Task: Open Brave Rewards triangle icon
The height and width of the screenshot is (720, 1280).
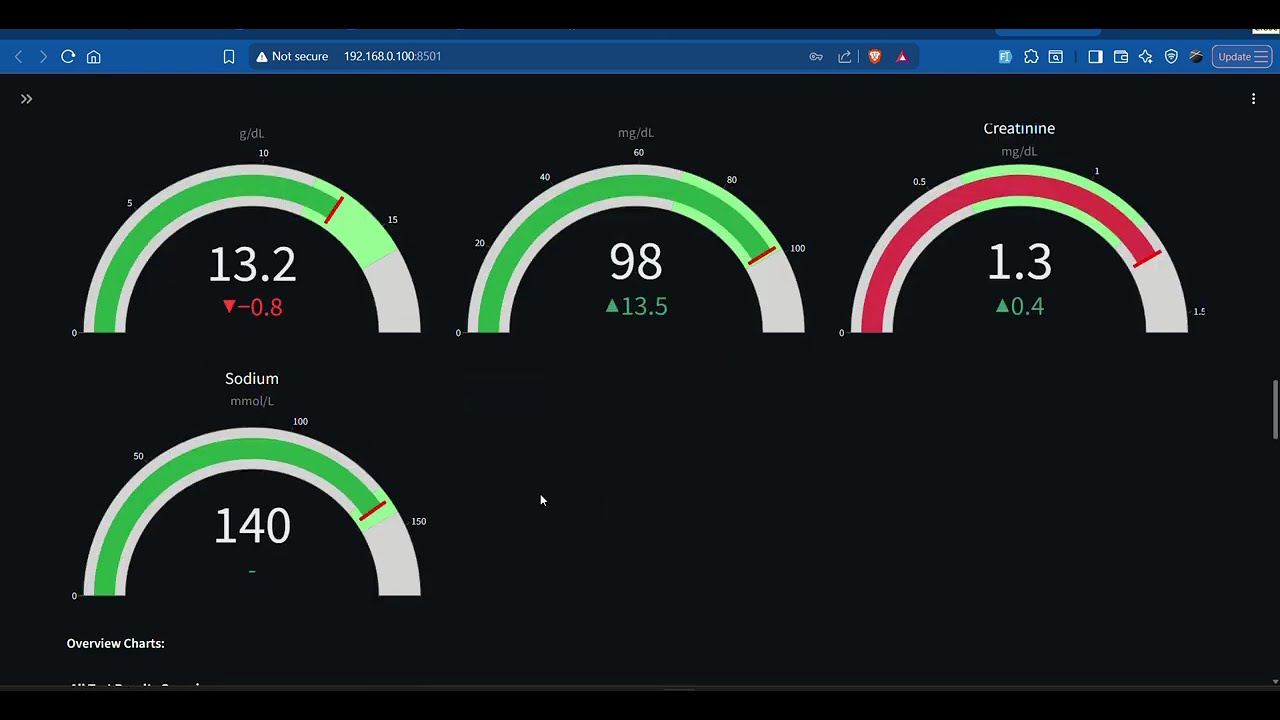Action: coord(902,57)
